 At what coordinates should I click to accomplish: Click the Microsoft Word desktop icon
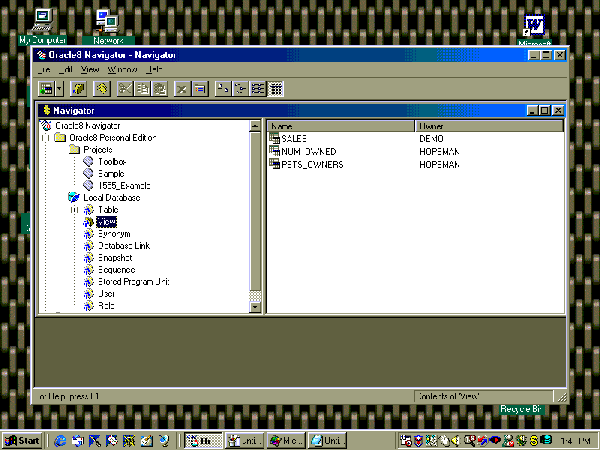pos(534,30)
